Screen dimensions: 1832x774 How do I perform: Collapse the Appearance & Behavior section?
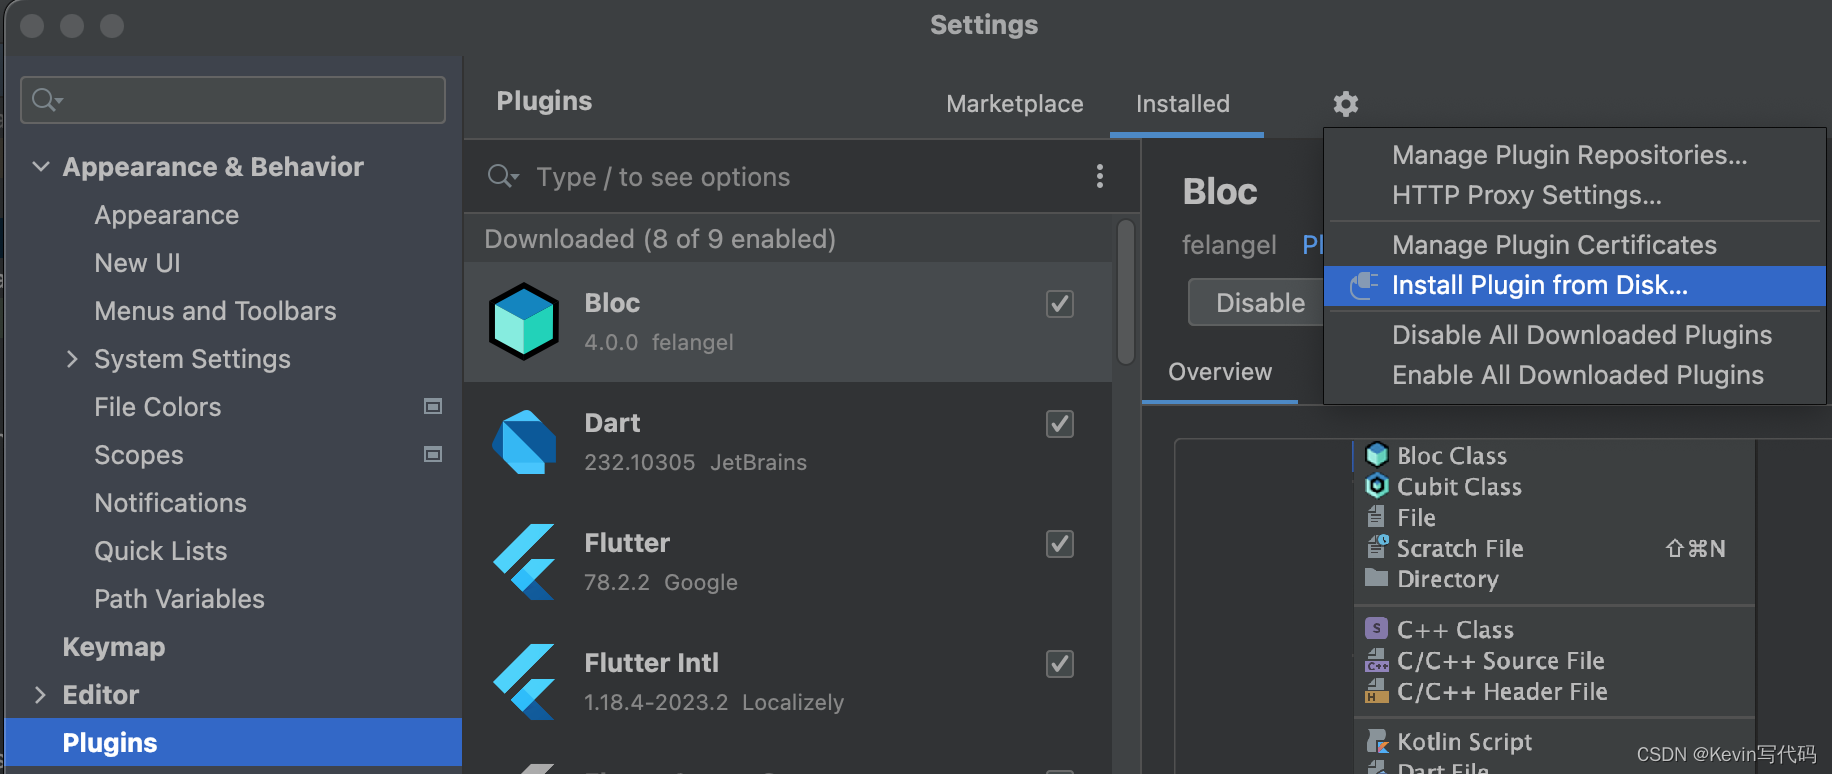point(41,167)
